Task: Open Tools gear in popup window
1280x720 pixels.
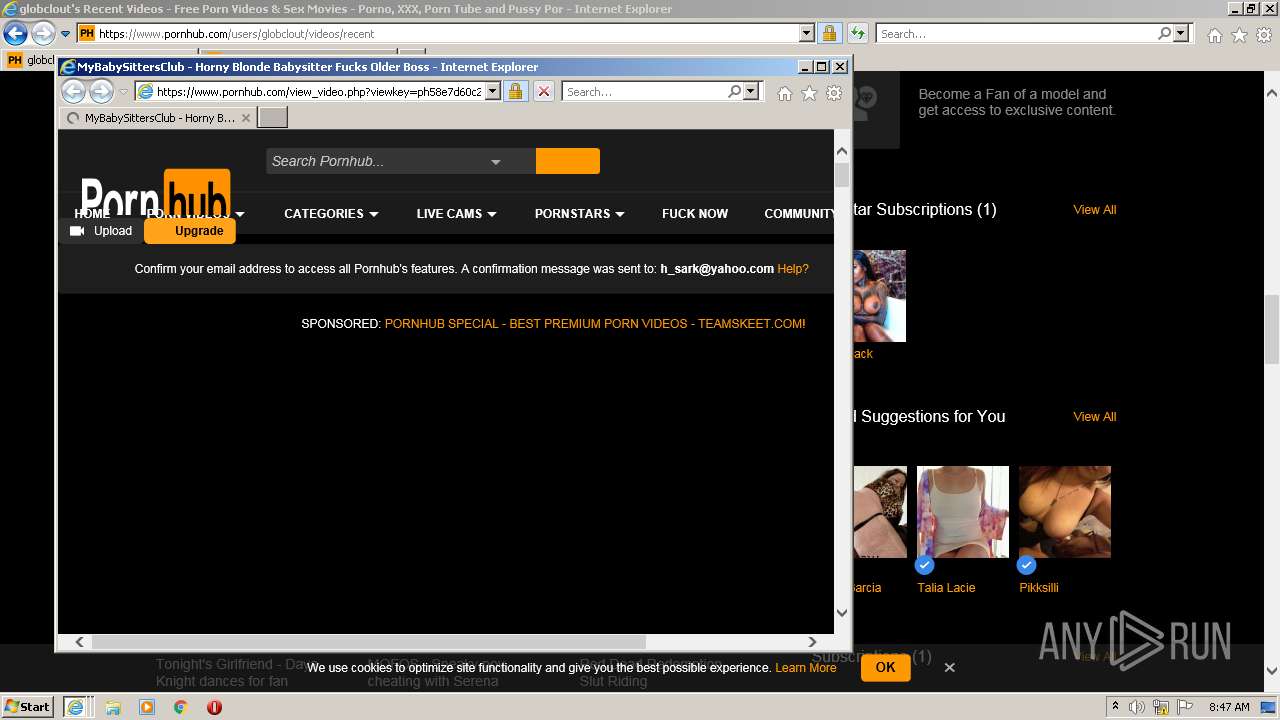Action: tap(834, 93)
